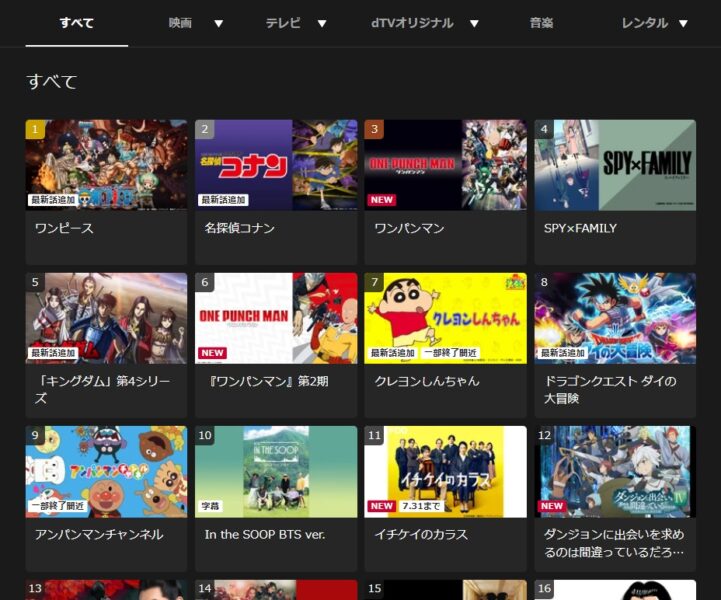The width and height of the screenshot is (721, 600).
Task: Click the In the SOOP BTS ver. title
Action: (x=265, y=534)
